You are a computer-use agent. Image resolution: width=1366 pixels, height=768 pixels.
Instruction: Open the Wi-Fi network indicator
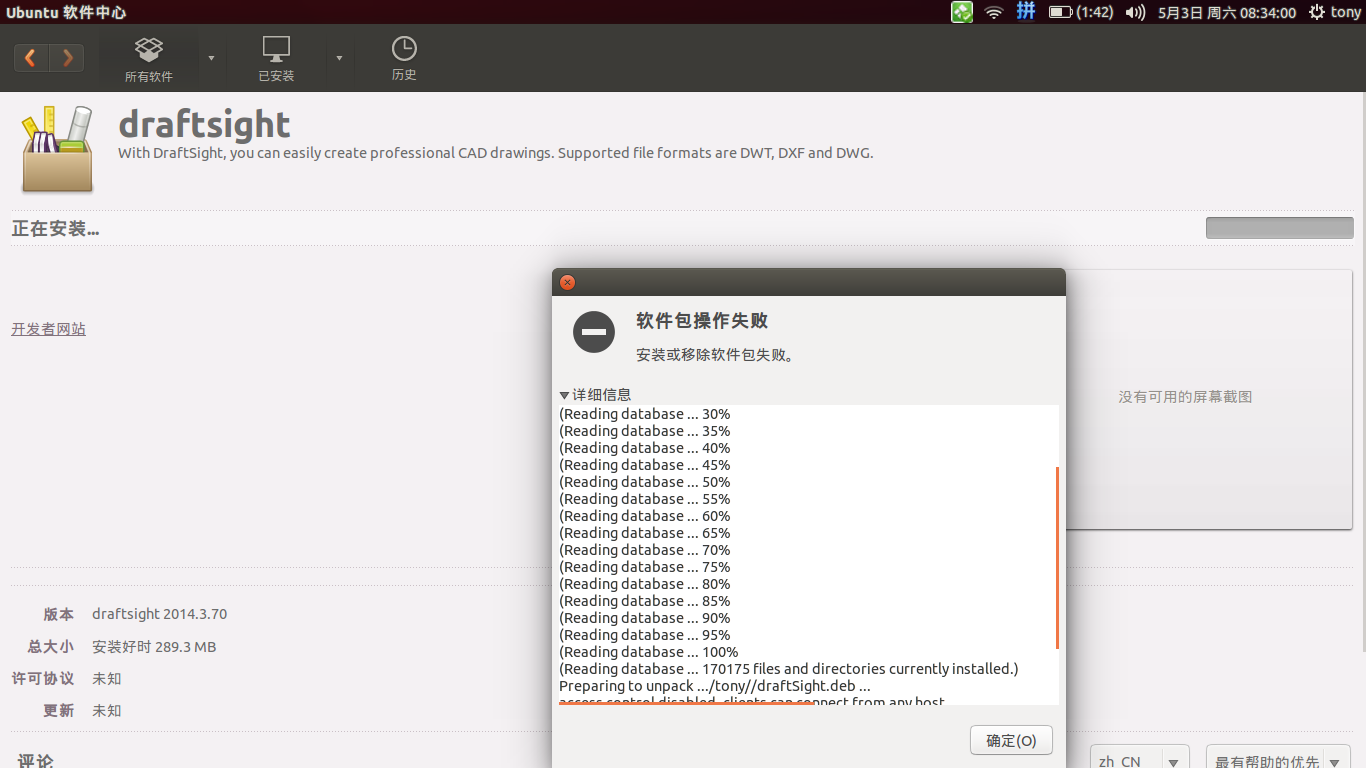pyautogui.click(x=994, y=12)
